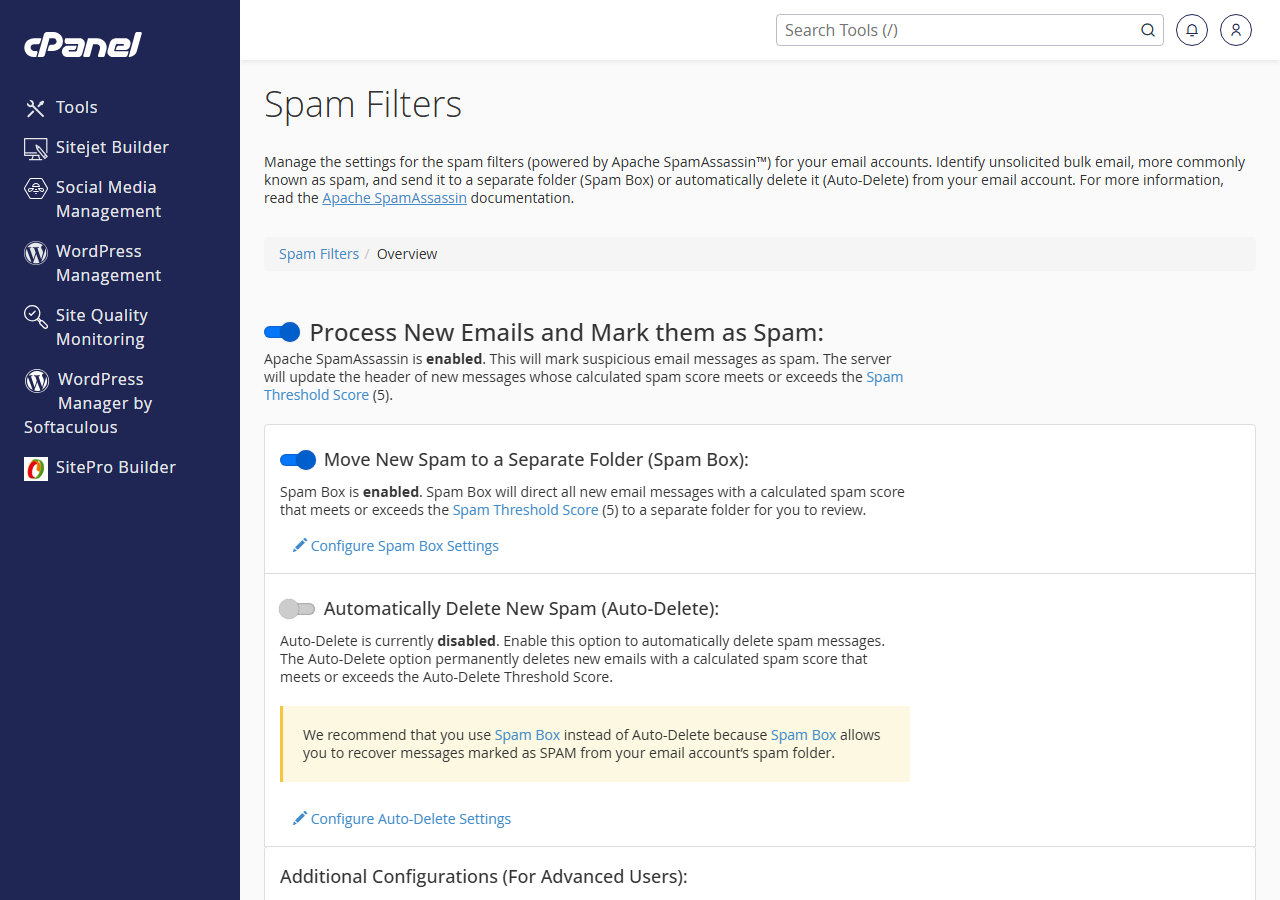Open the user account menu icon
This screenshot has height=900, width=1280.
click(1236, 30)
